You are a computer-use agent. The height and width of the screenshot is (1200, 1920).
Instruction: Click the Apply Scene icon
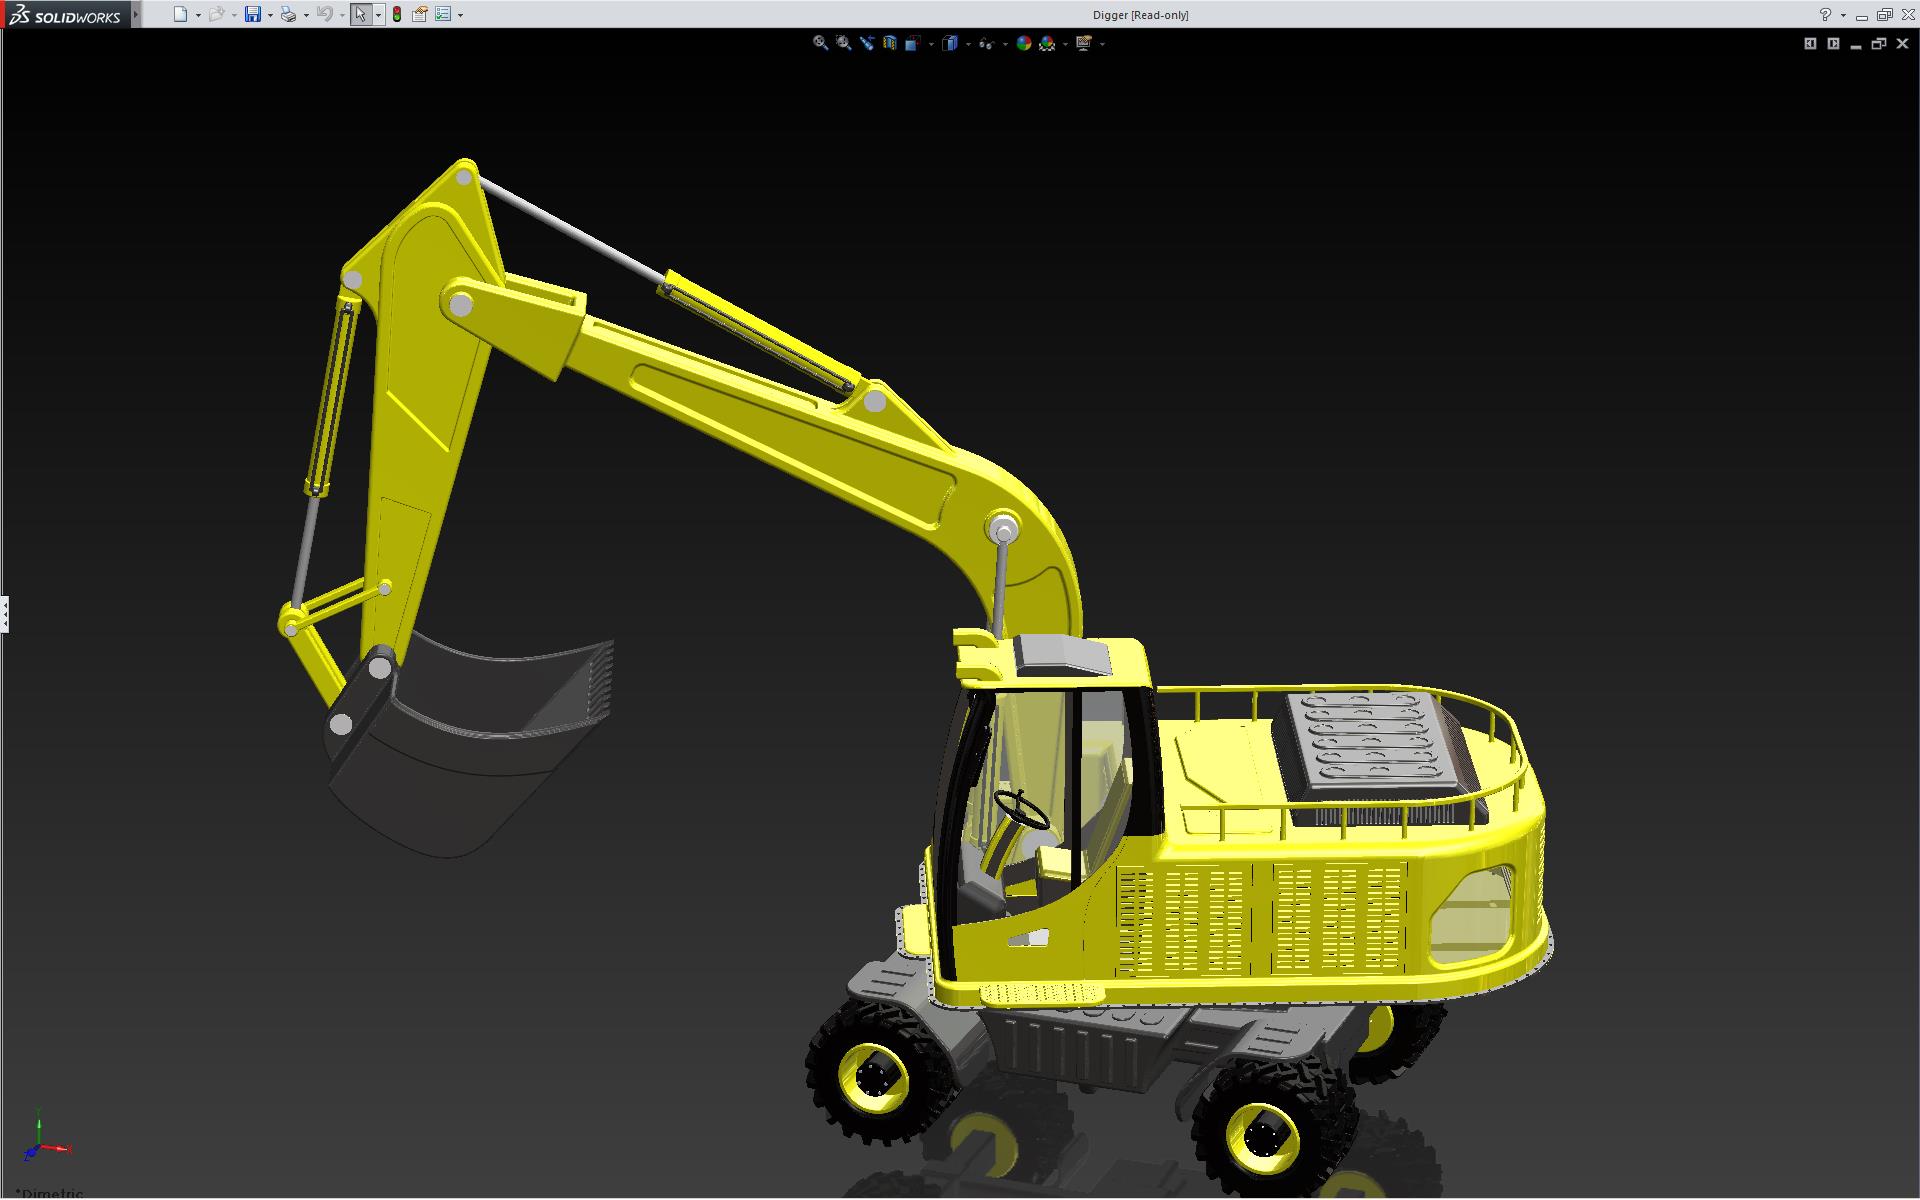click(1047, 43)
